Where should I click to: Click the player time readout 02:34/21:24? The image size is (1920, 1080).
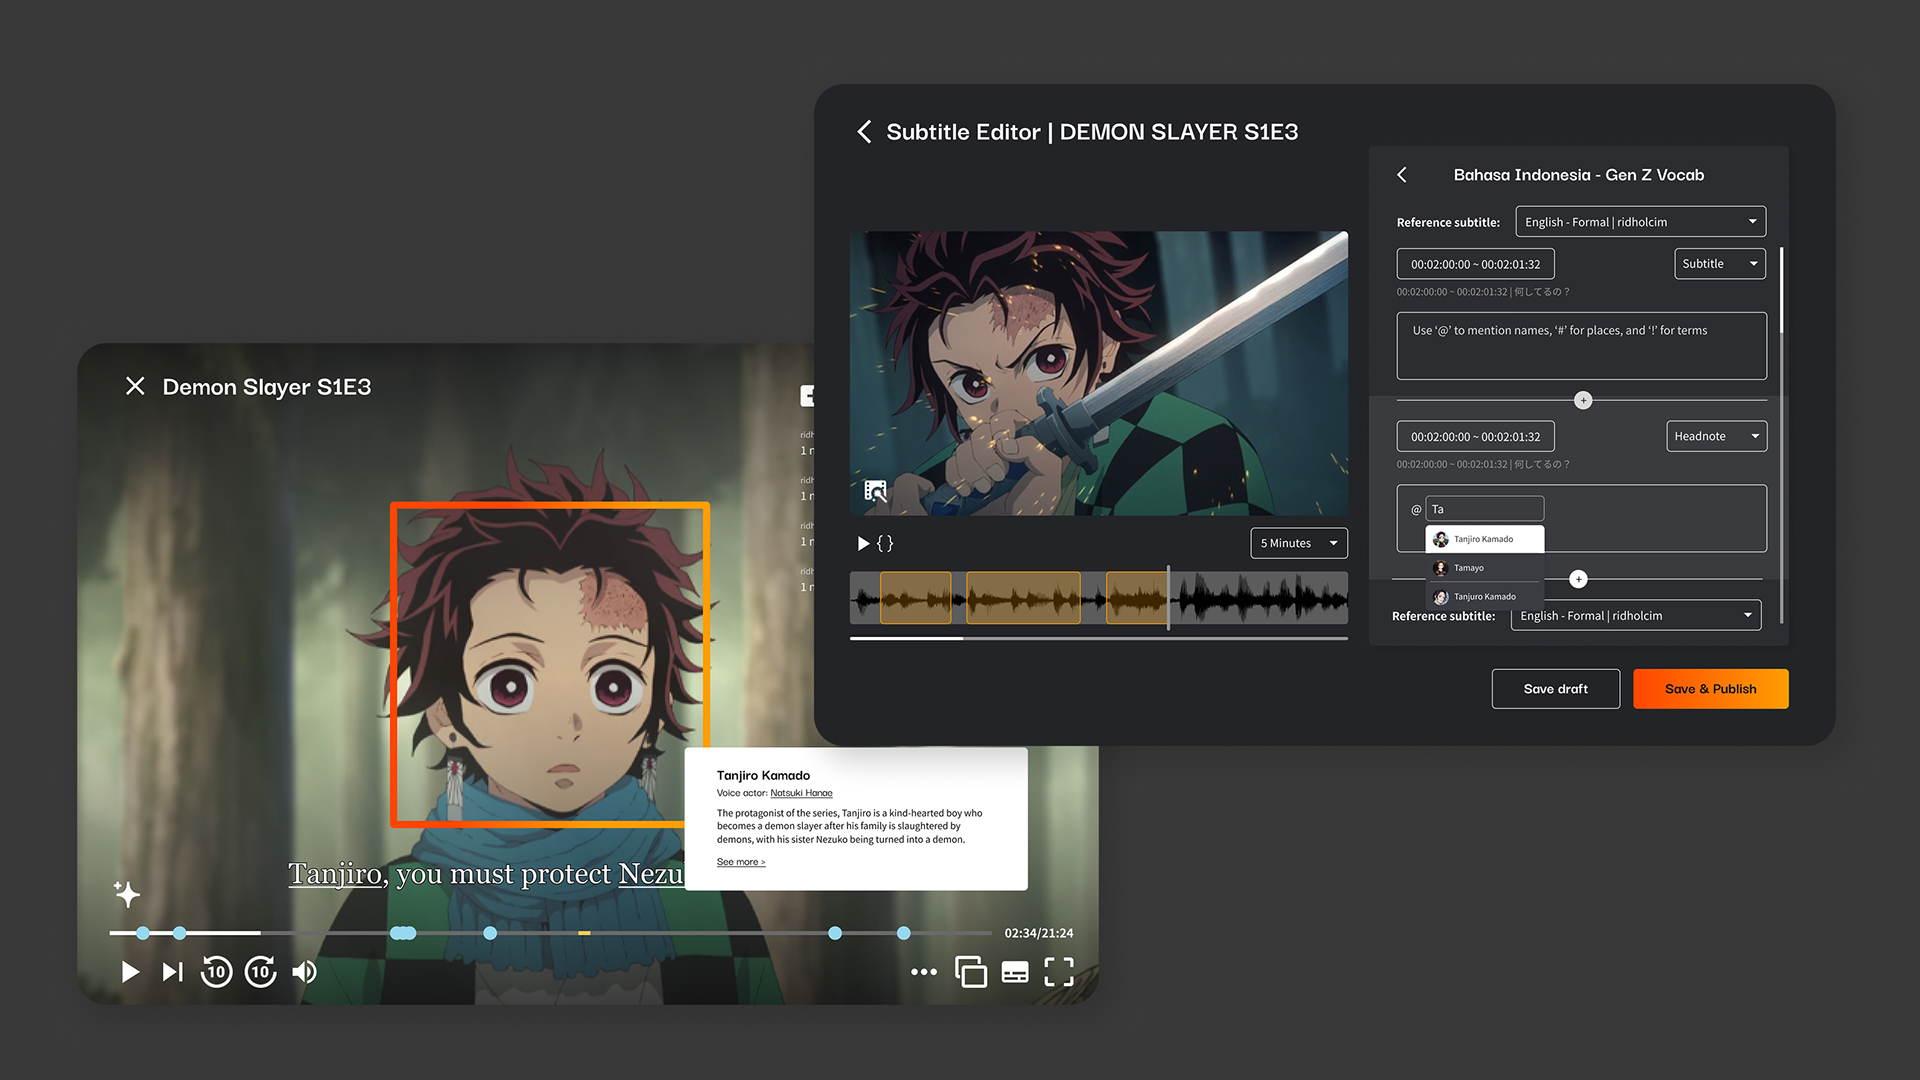1039,933
